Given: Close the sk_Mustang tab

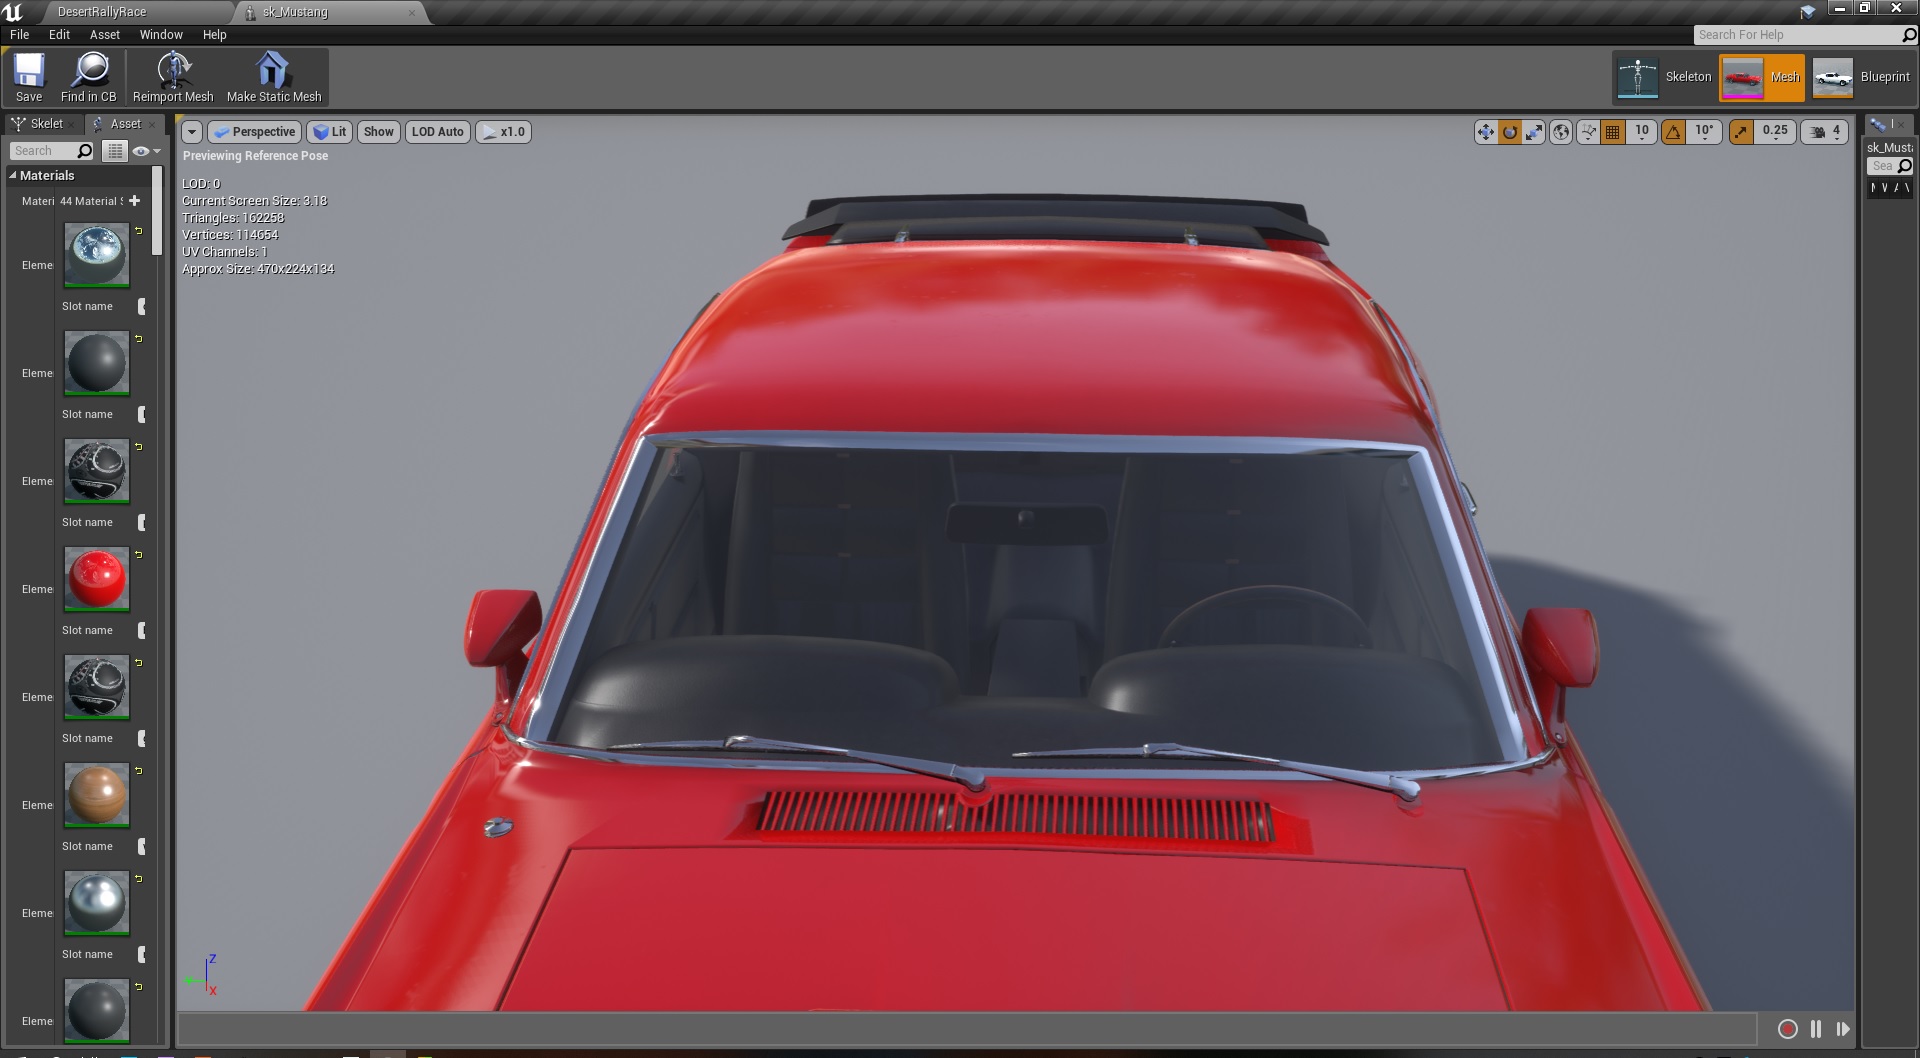Looking at the screenshot, I should point(412,13).
